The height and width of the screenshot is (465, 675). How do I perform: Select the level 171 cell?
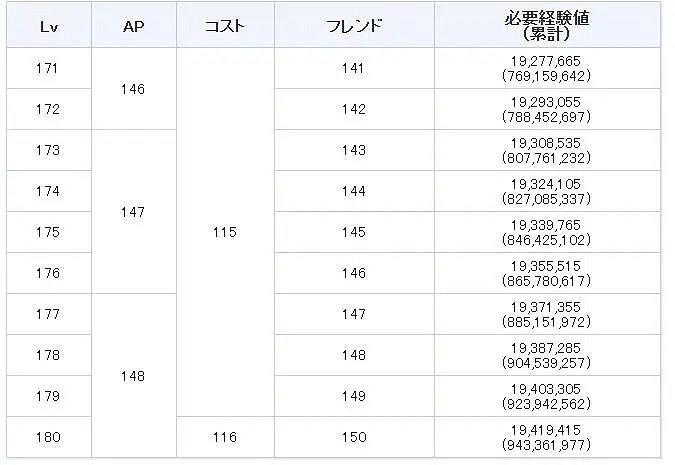(47, 68)
